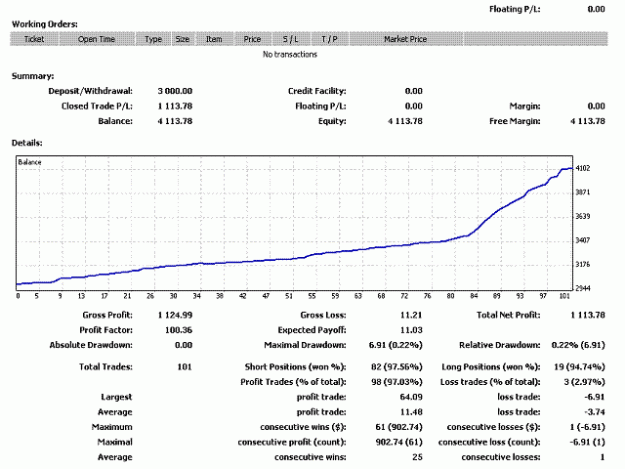Viewport: 625px width, 469px height.
Task: Select the Expected Payoff value 11.03
Action: pos(411,330)
